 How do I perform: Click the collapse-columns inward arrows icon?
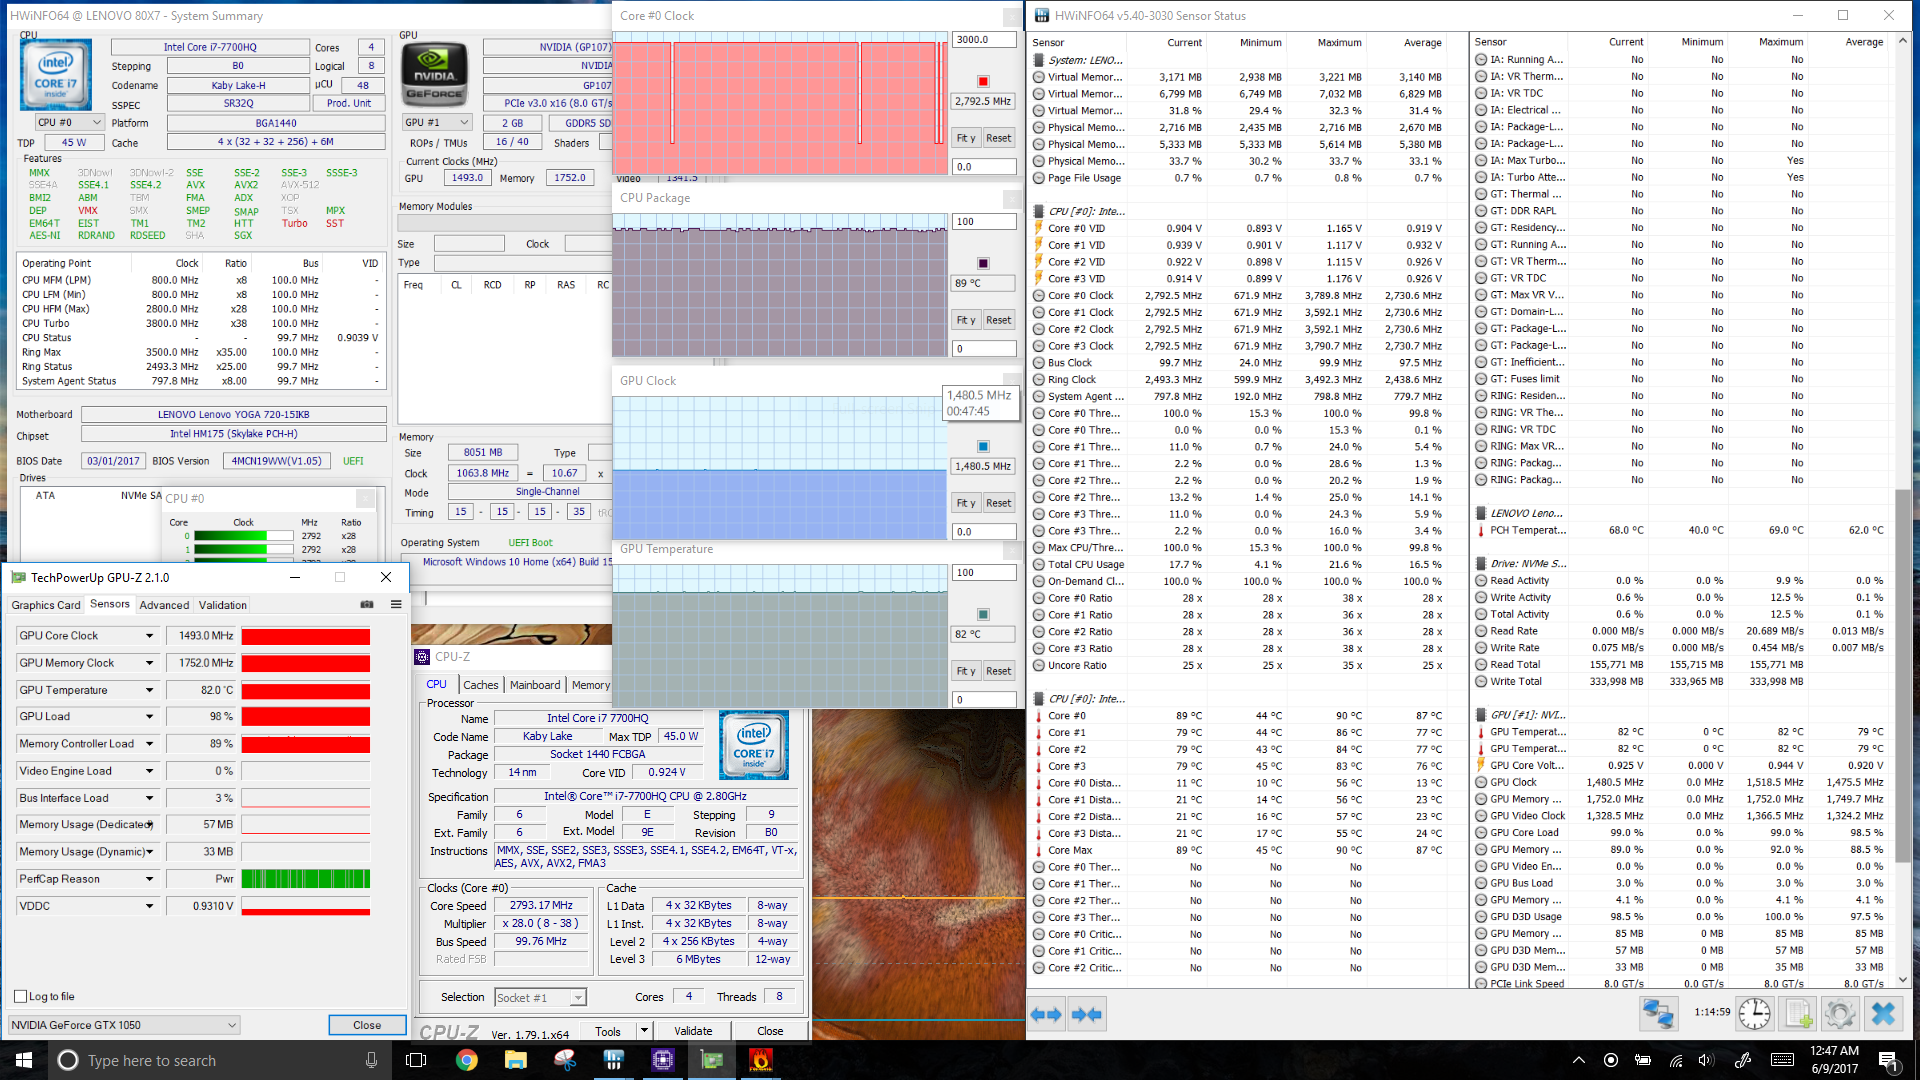click(1086, 1014)
